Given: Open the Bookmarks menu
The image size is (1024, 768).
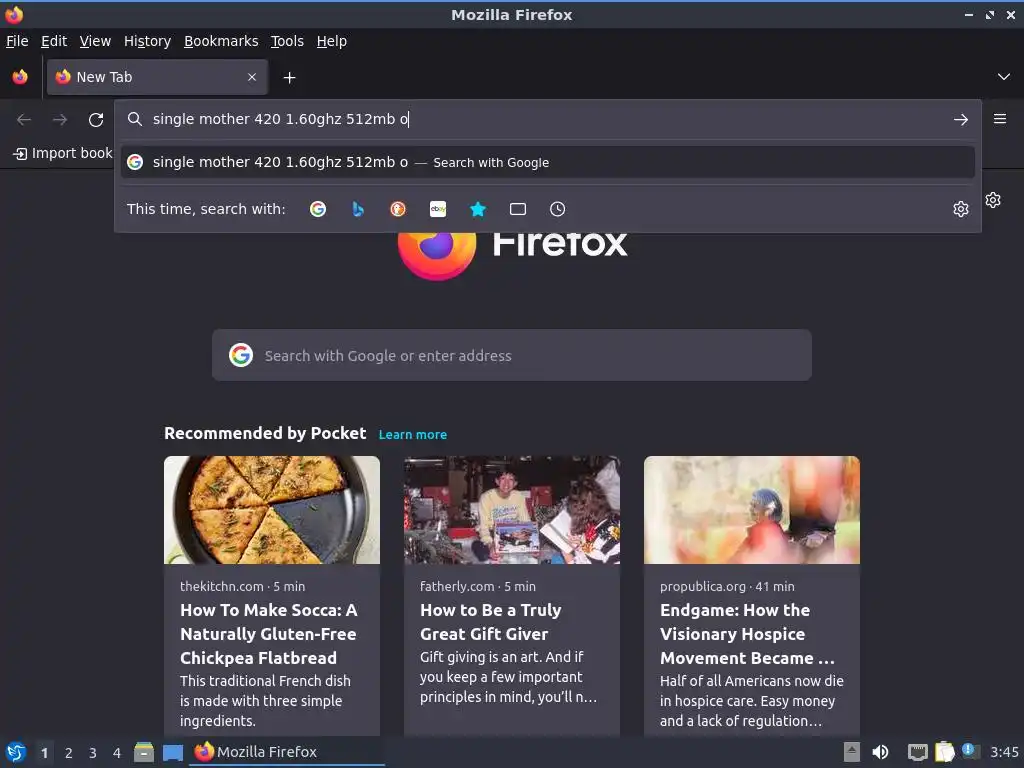Looking at the screenshot, I should pos(221,41).
